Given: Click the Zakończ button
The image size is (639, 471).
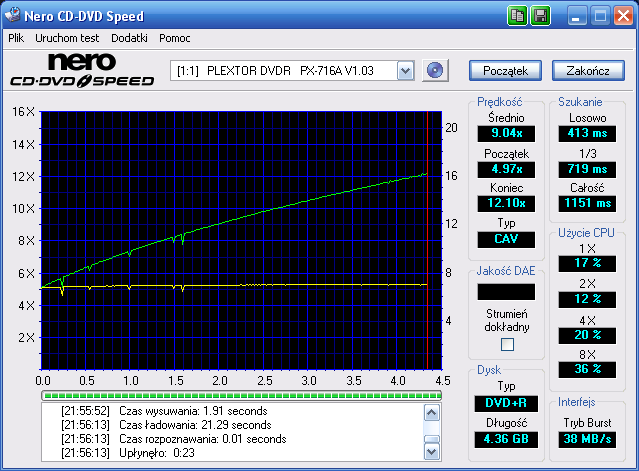Looking at the screenshot, I should 588,71.
